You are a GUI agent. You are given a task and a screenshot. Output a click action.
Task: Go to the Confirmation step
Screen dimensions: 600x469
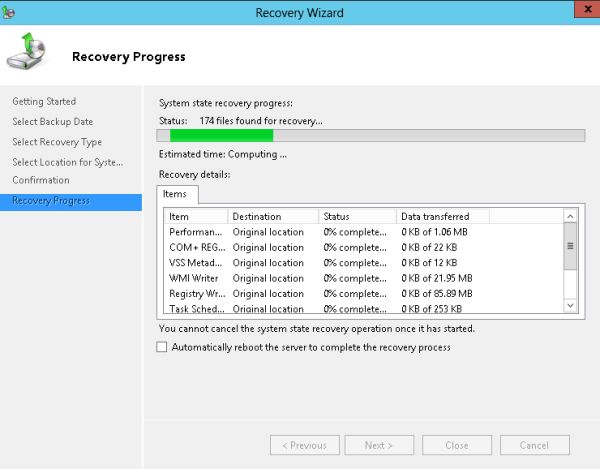(x=41, y=180)
